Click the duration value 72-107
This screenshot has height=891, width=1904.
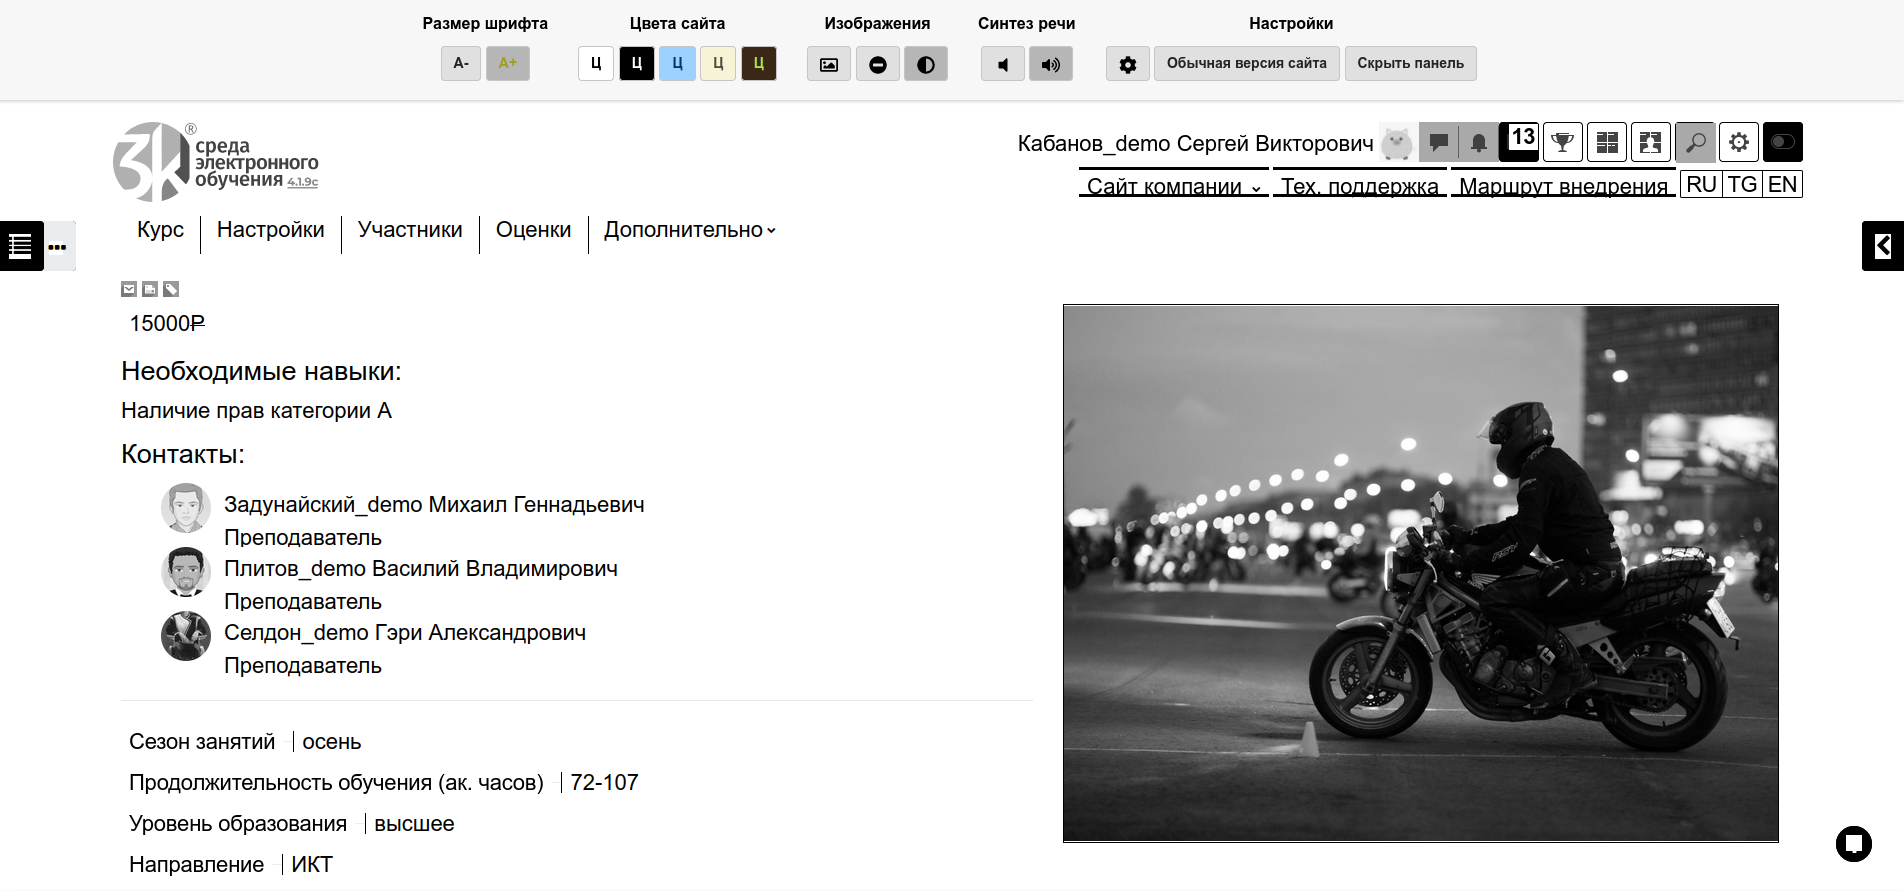[604, 783]
